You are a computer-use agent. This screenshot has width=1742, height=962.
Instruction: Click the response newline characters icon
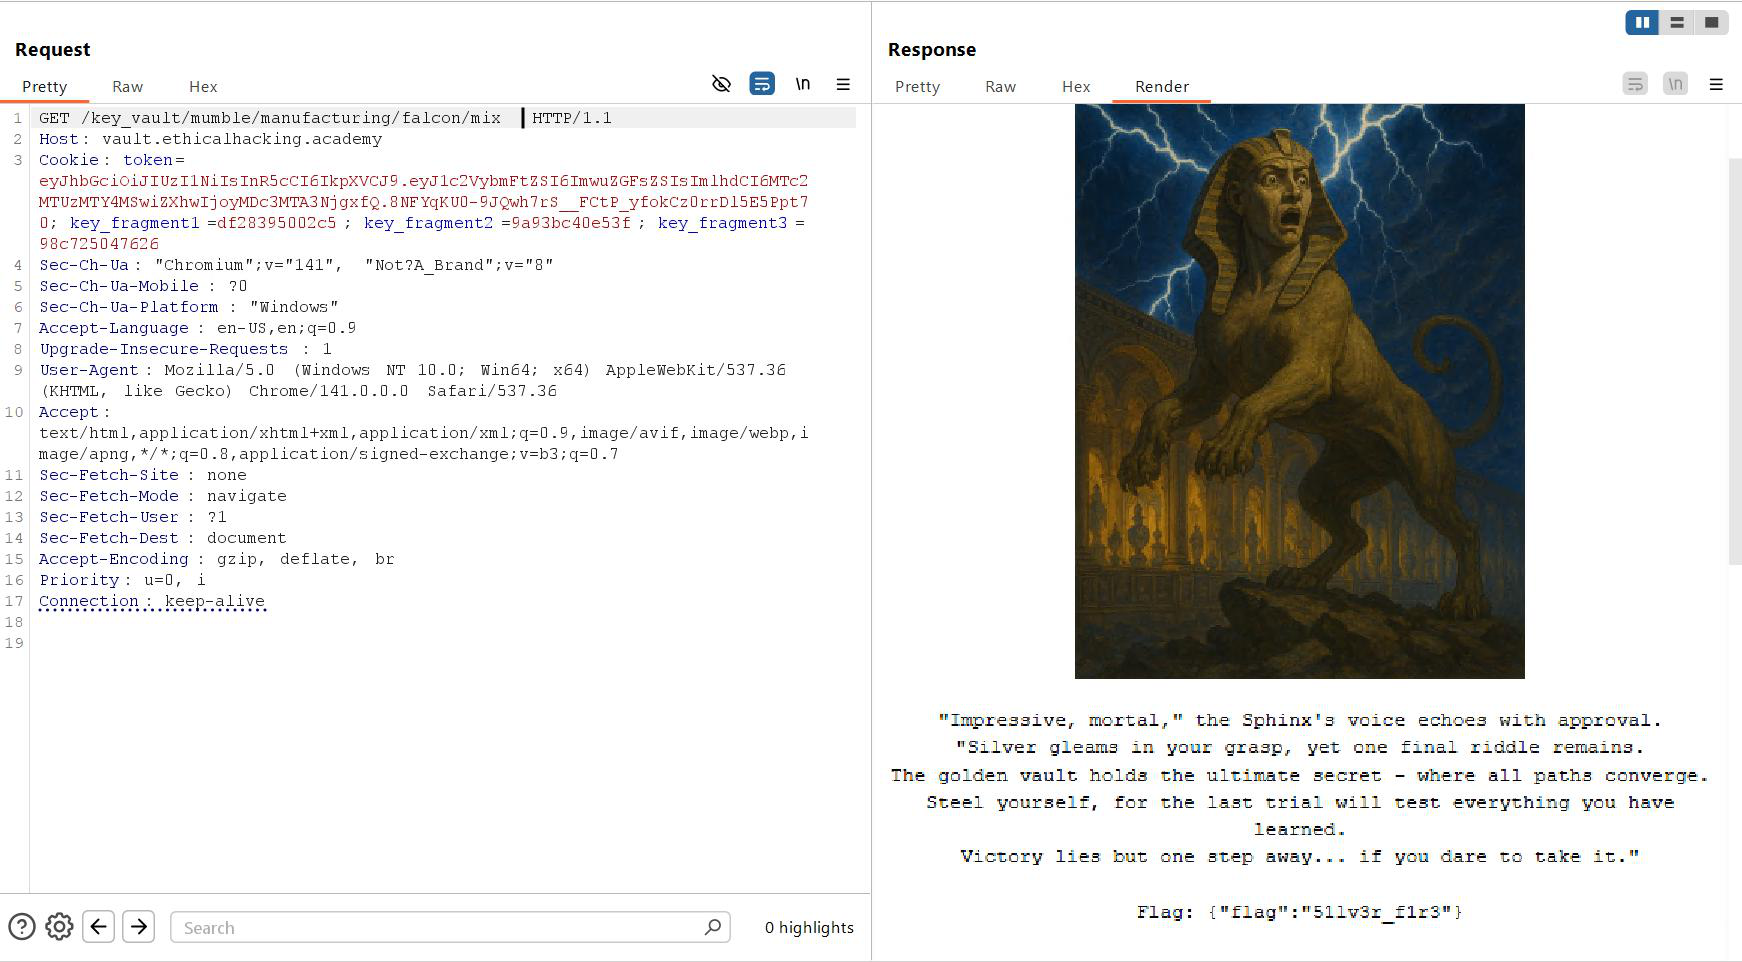pyautogui.click(x=1675, y=84)
